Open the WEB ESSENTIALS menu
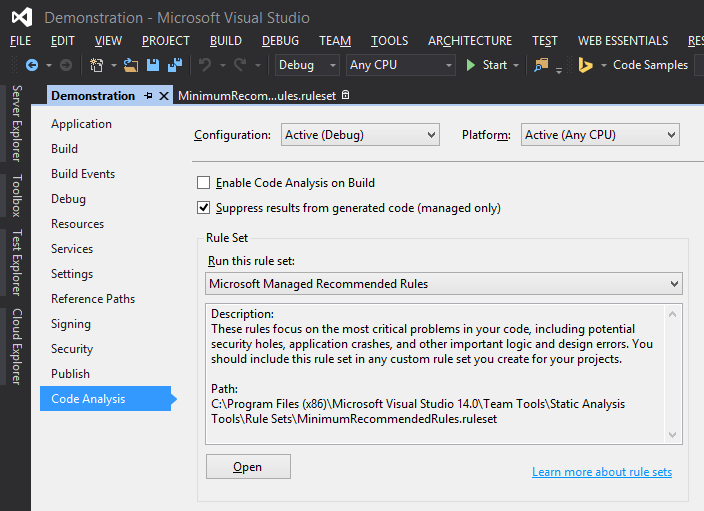 [x=623, y=41]
